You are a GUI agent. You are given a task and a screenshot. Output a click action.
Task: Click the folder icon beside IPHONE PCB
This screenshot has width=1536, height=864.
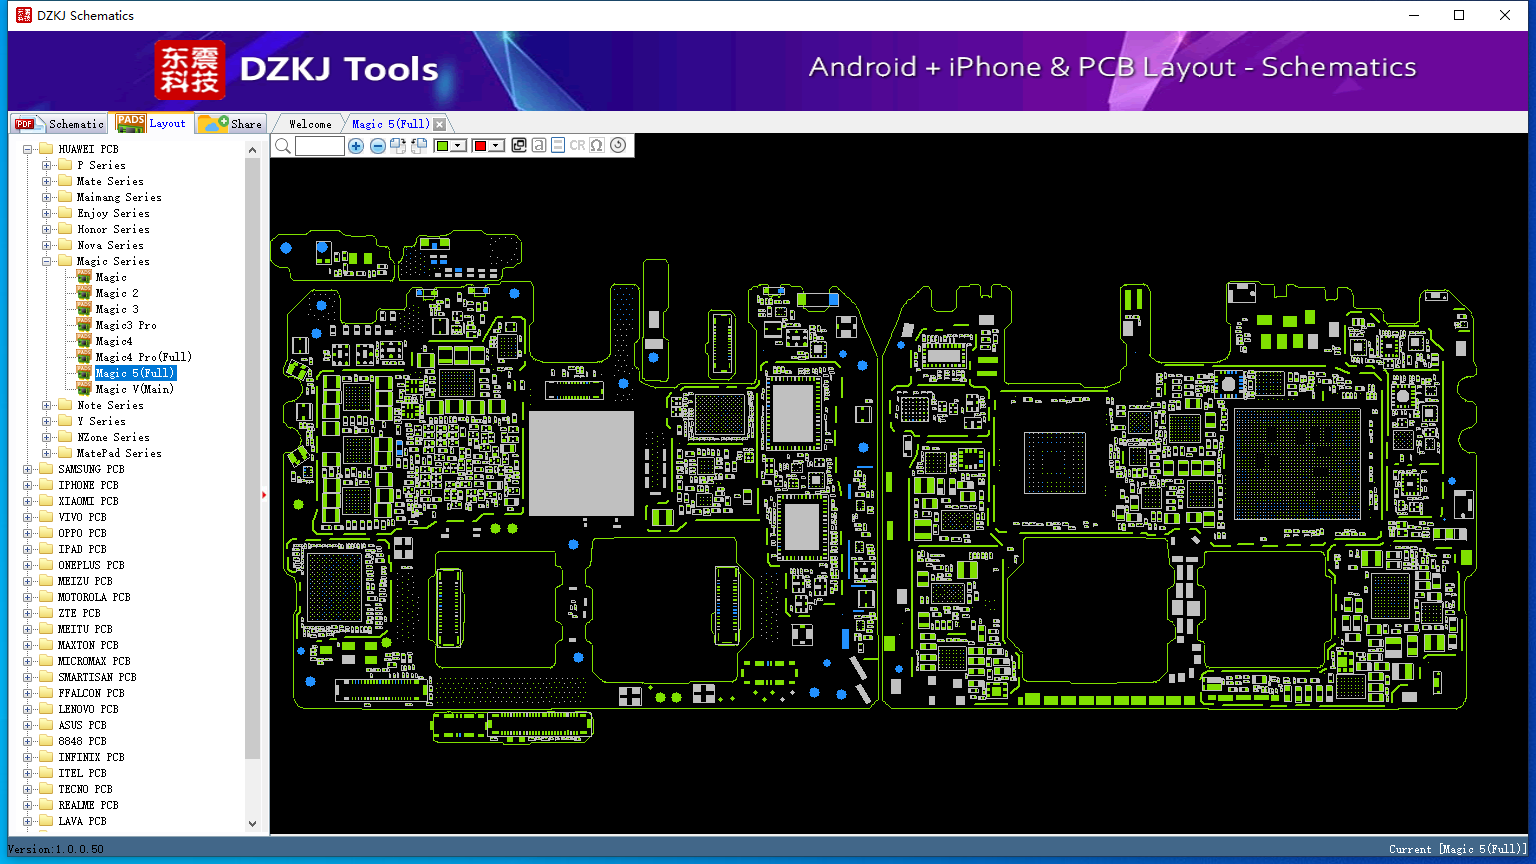click(x=46, y=485)
